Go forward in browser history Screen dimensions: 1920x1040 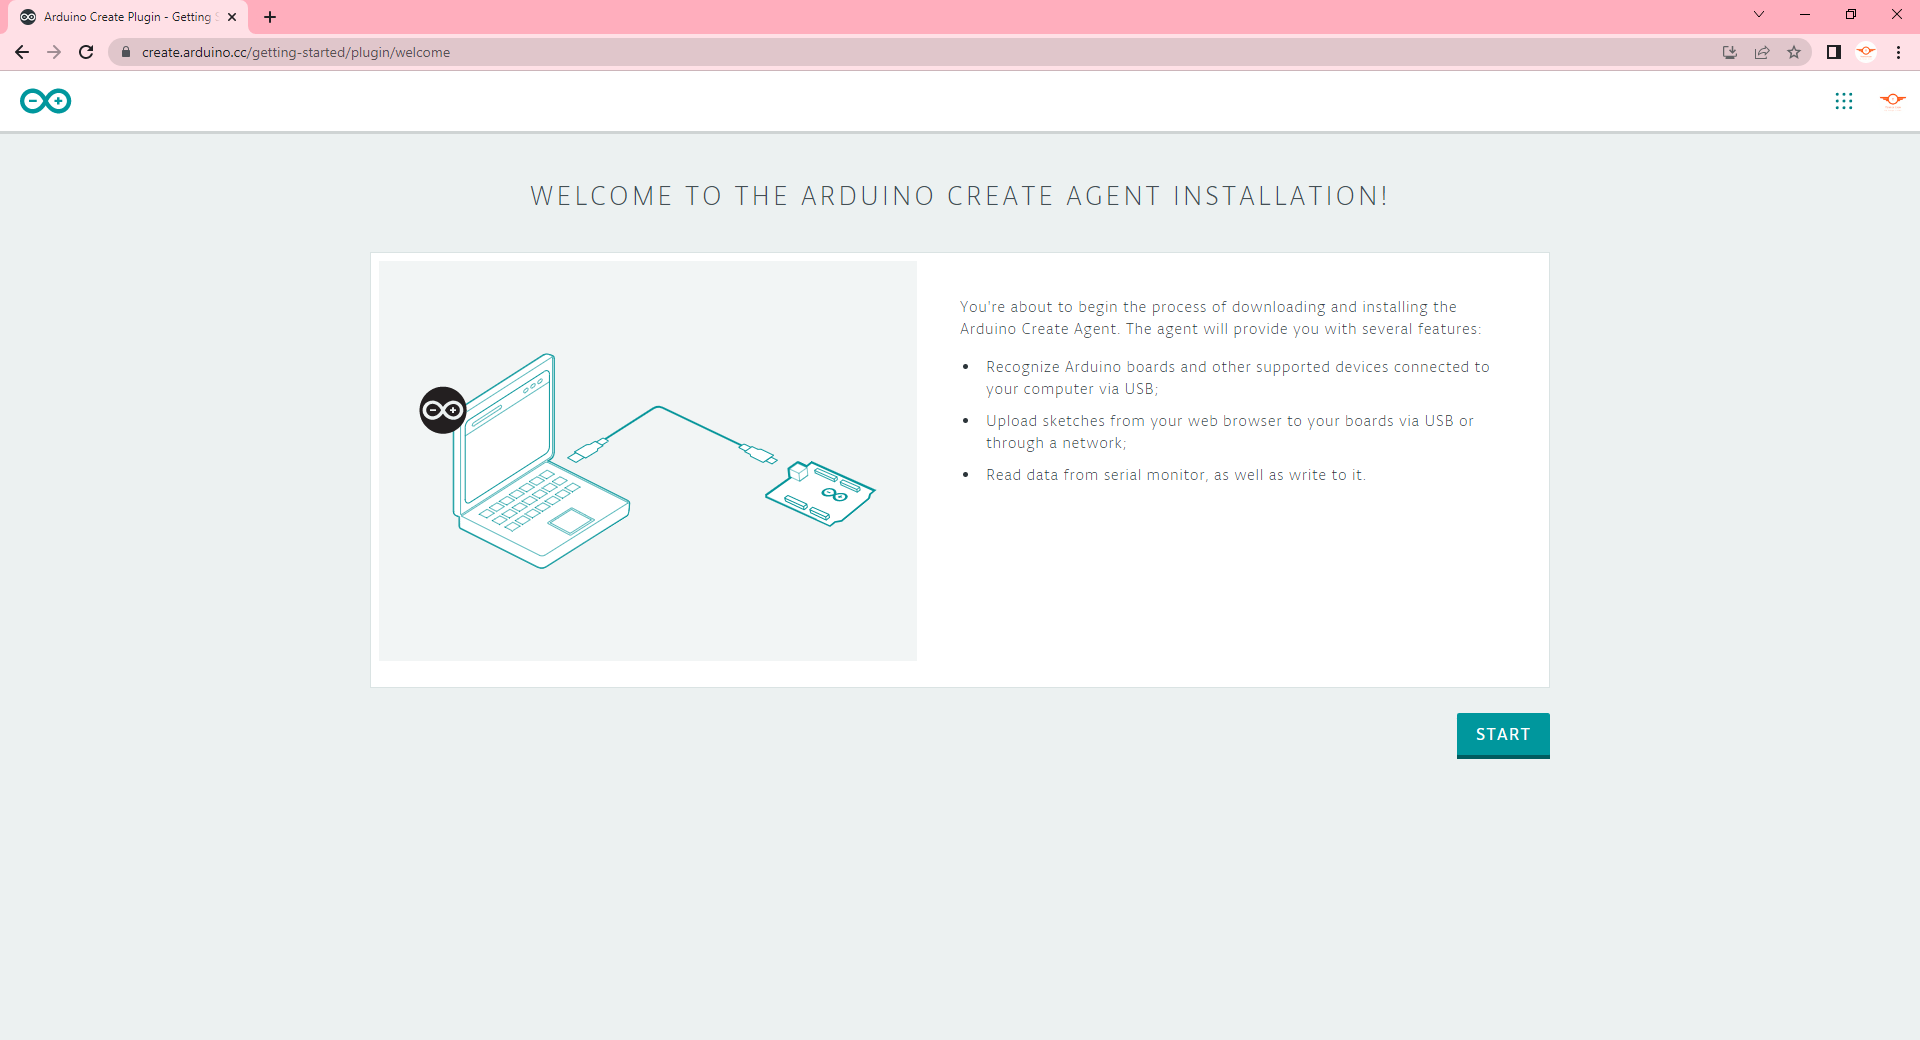click(x=54, y=52)
